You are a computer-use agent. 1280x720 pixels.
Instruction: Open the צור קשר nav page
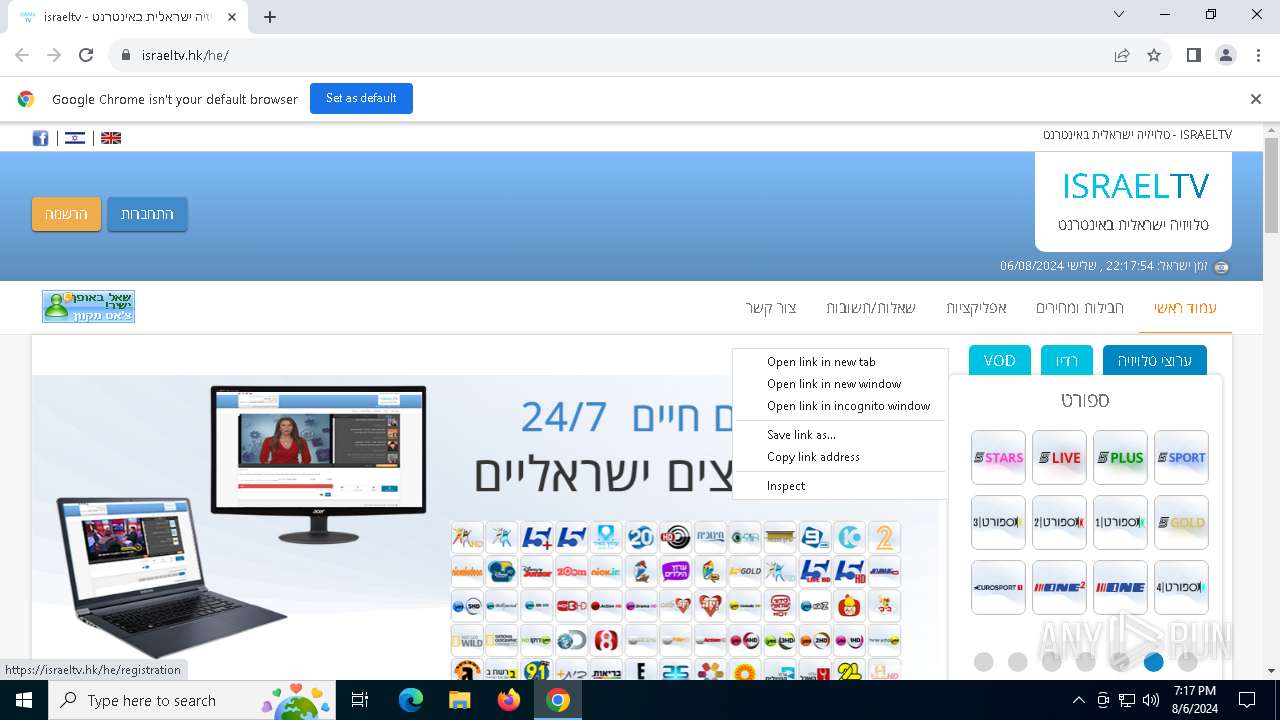(771, 308)
